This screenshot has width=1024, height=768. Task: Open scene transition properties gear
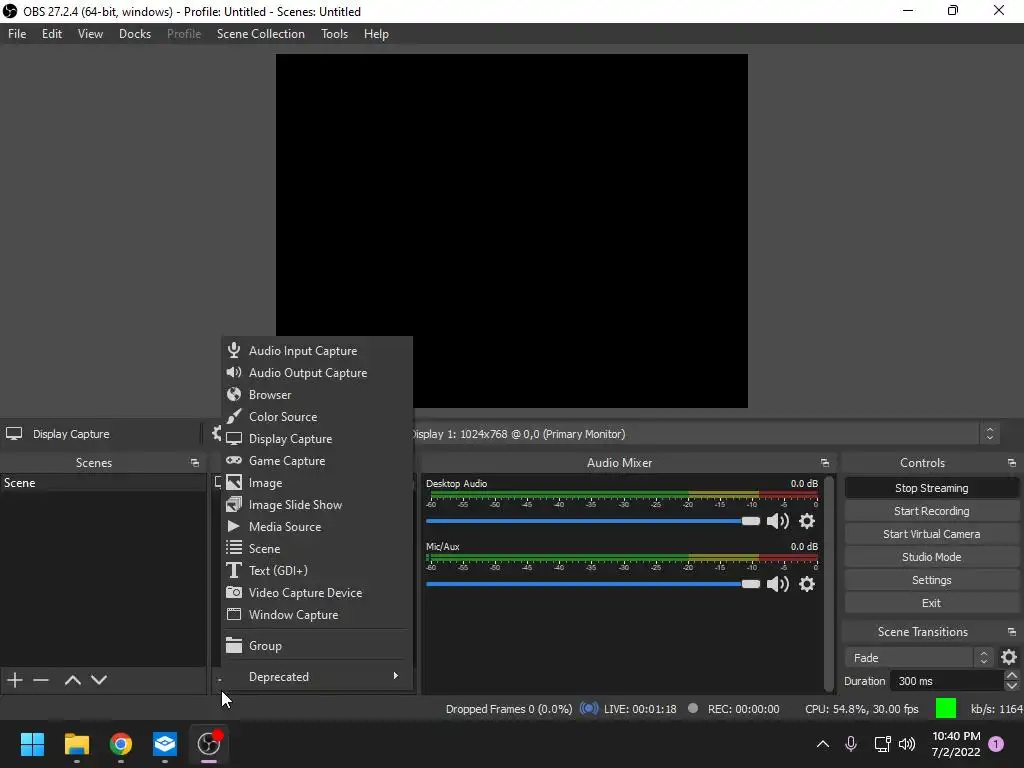pos(1009,657)
